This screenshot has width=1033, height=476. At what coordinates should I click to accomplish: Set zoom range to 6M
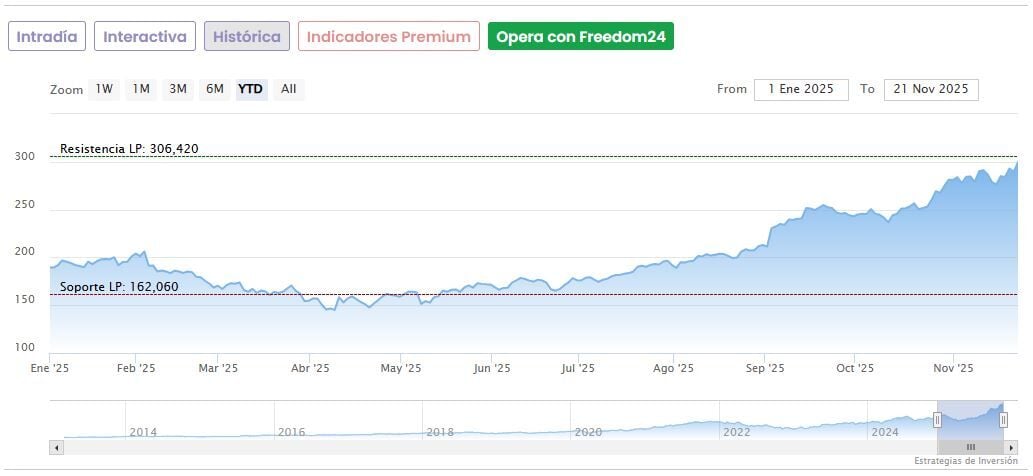point(215,89)
